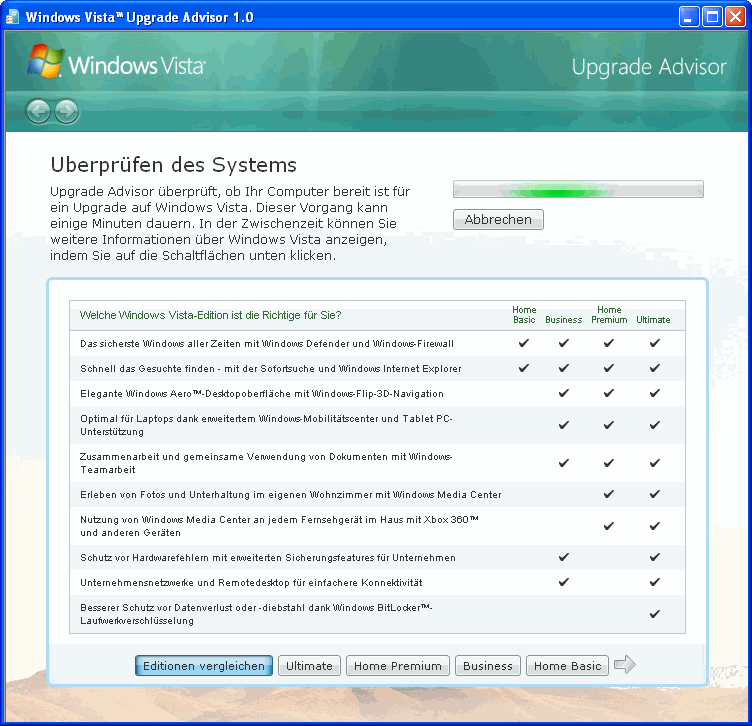Screen dimensions: 752x726
Task: Click the gray next arrow after Home Basic
Action: tap(625, 665)
